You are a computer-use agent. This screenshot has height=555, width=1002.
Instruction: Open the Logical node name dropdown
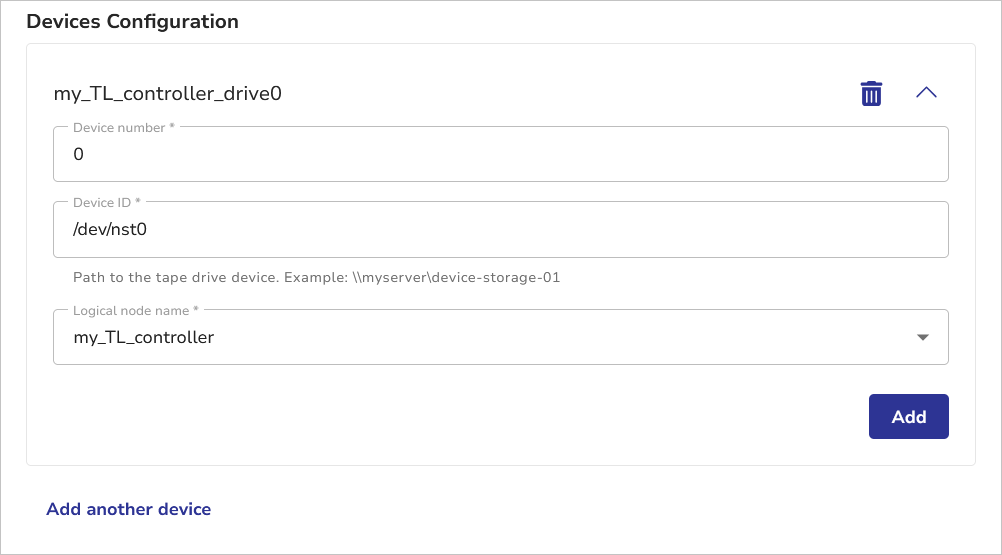[500, 337]
